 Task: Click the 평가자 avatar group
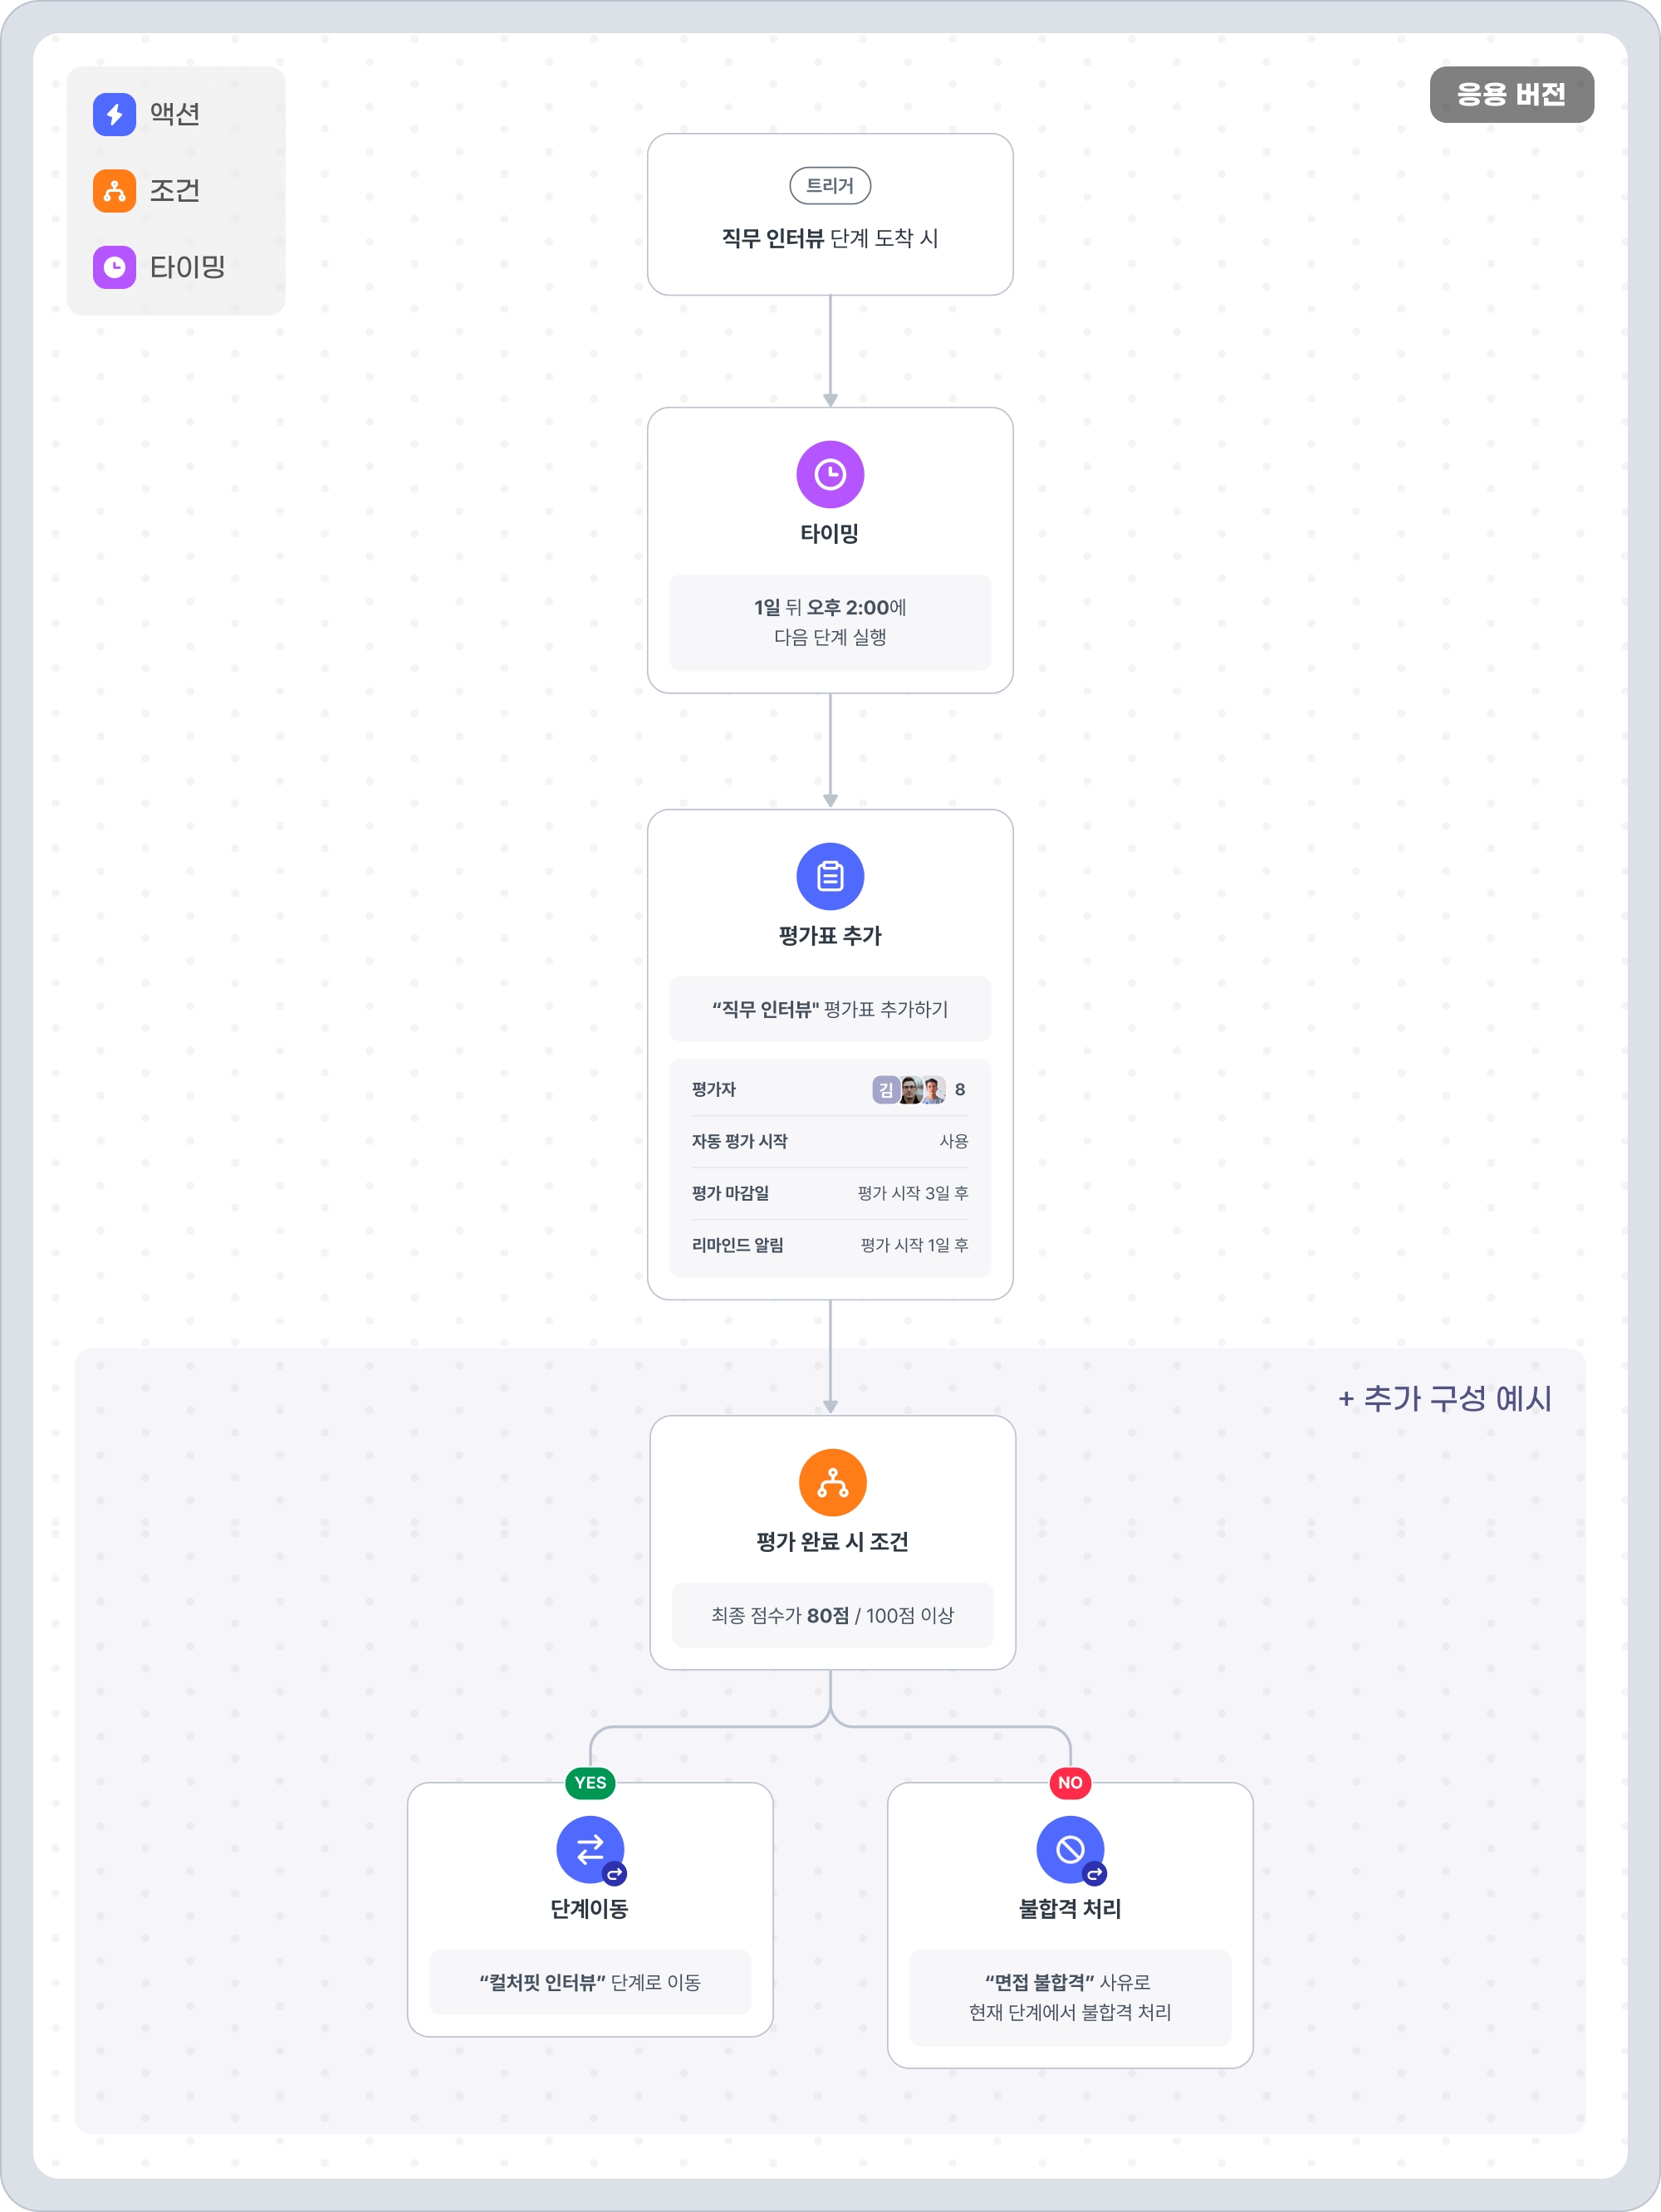point(910,1089)
